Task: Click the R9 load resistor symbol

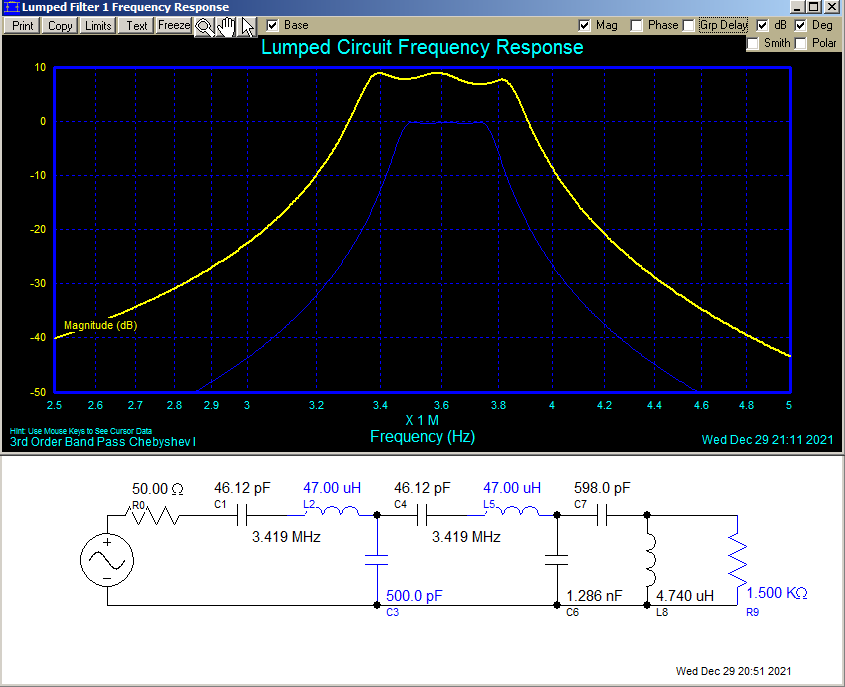Action: click(x=737, y=560)
